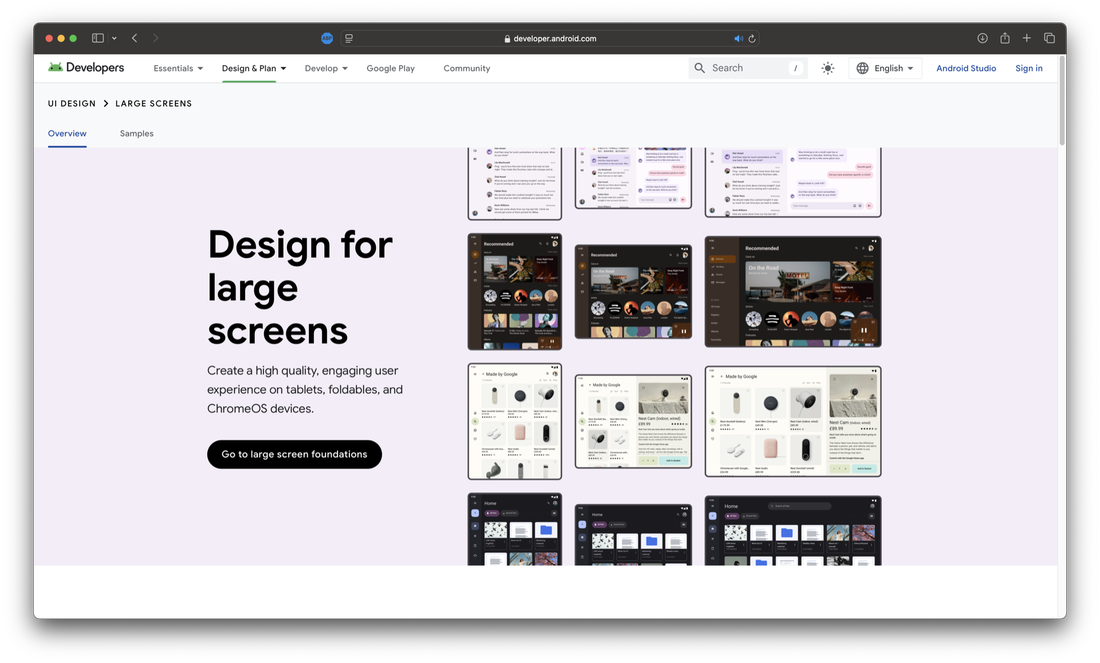
Task: Click the search magnifier icon
Action: [699, 68]
